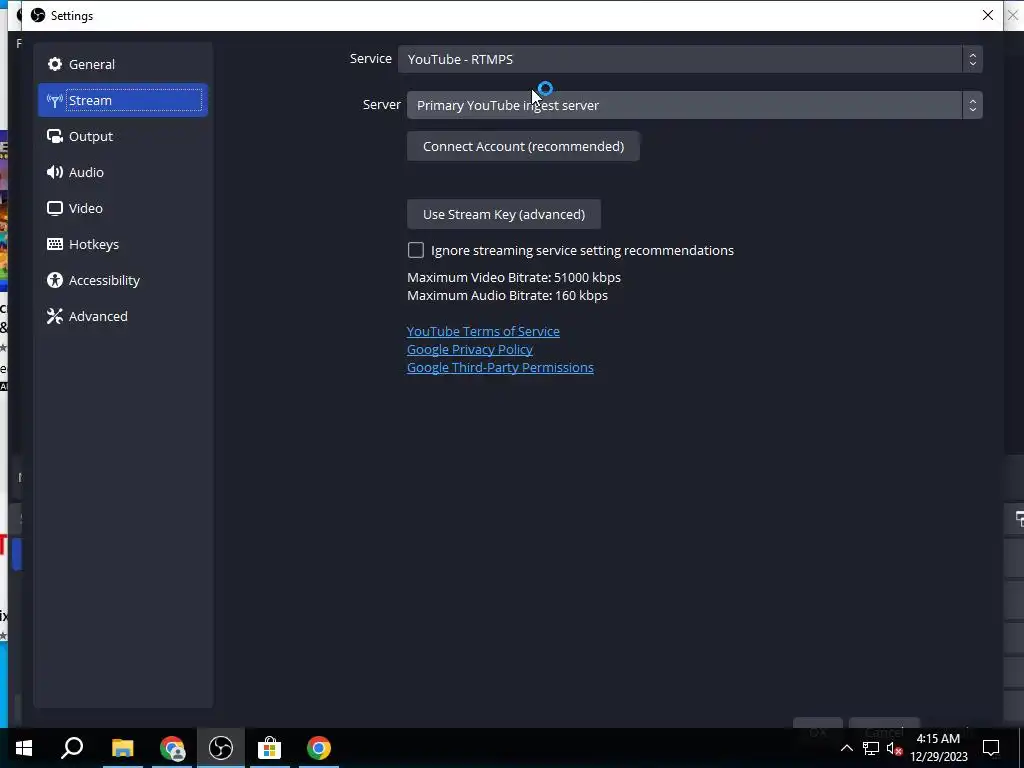Open the Accessibility settings section
Image resolution: width=1024 pixels, height=768 pixels.
tap(123, 280)
